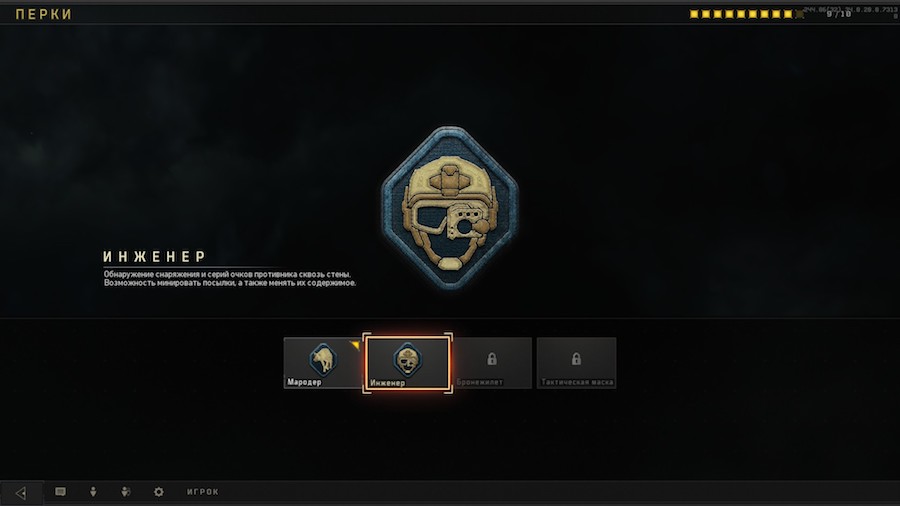The image size is (900, 506).
Task: Click the lock icon on Бронежилет
Action: click(492, 359)
